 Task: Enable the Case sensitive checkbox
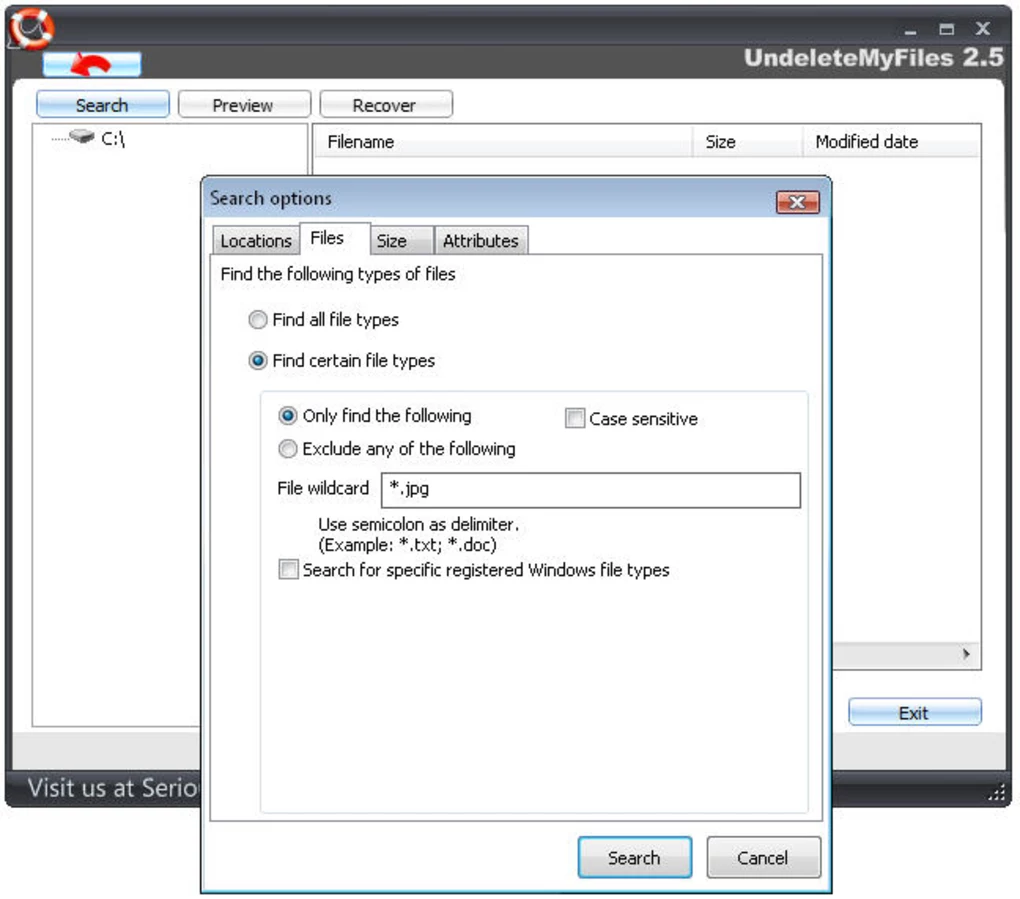tap(575, 418)
